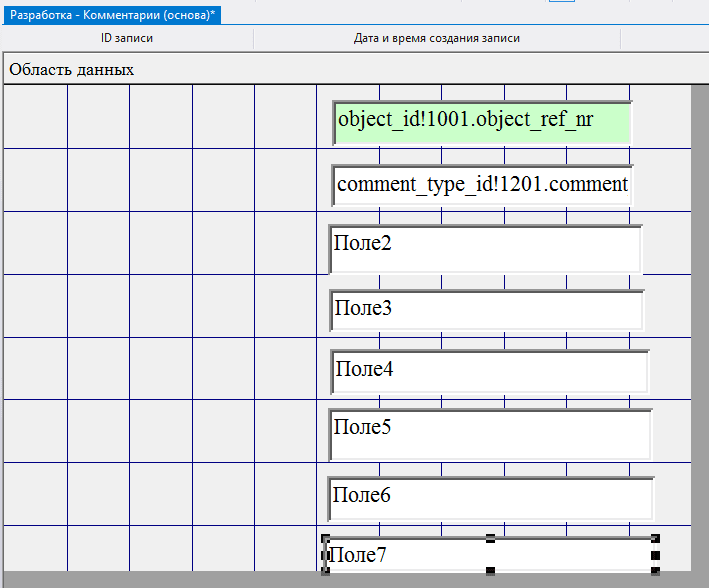Viewport: 709px width, 588px height.
Task: Click top-left move handle of Поле7
Action: pyautogui.click(x=326, y=539)
